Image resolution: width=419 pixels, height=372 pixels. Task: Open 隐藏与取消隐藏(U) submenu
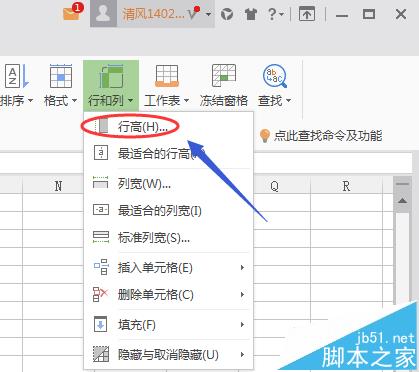click(168, 355)
